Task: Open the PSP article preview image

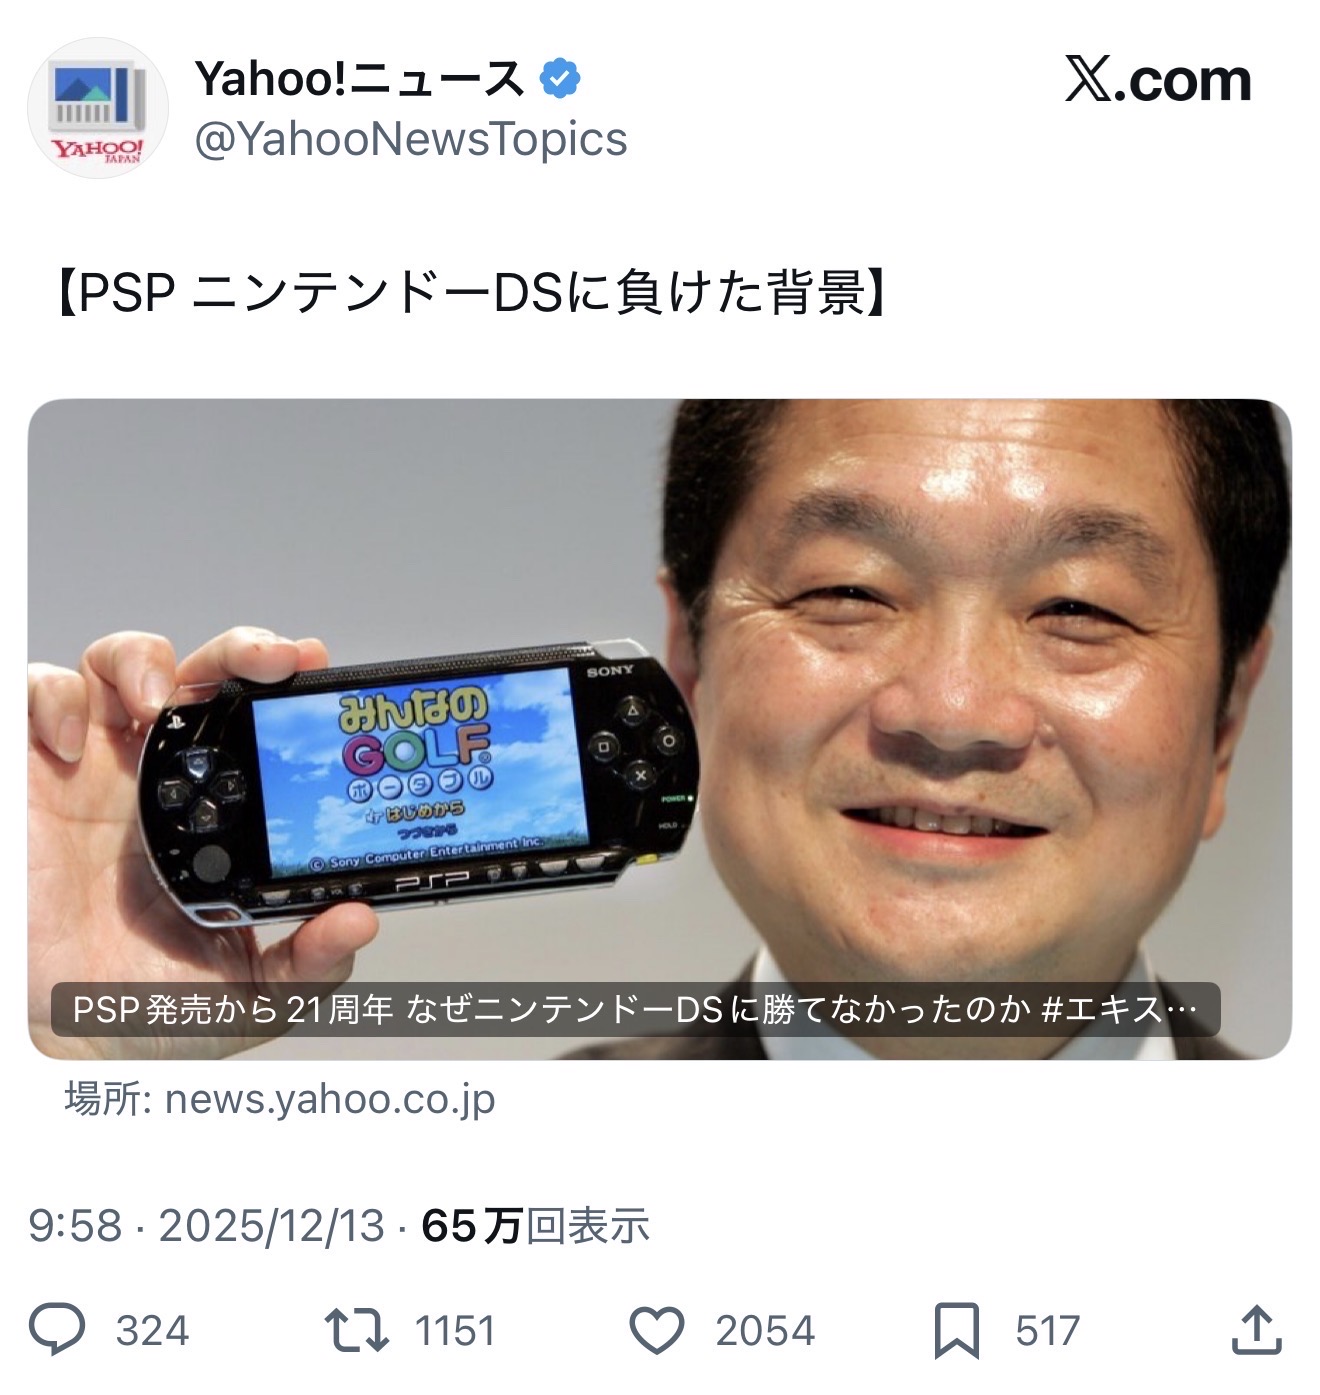Action: (x=659, y=729)
